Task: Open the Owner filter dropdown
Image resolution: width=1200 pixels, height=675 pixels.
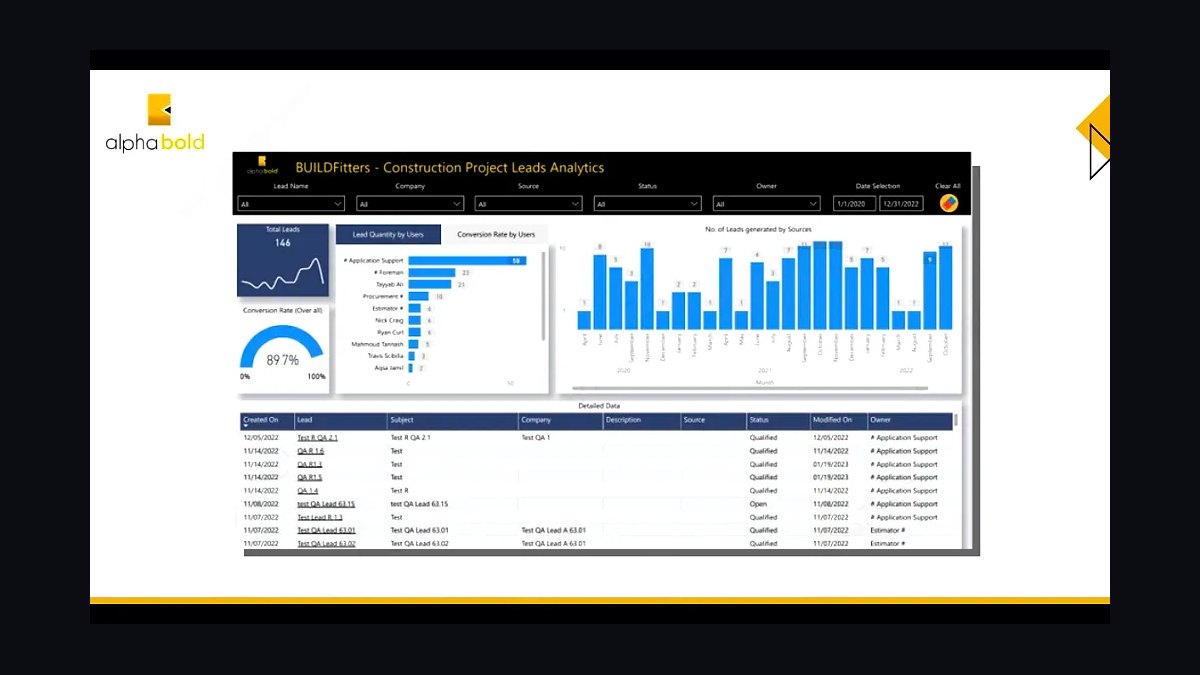Action: tap(766, 204)
